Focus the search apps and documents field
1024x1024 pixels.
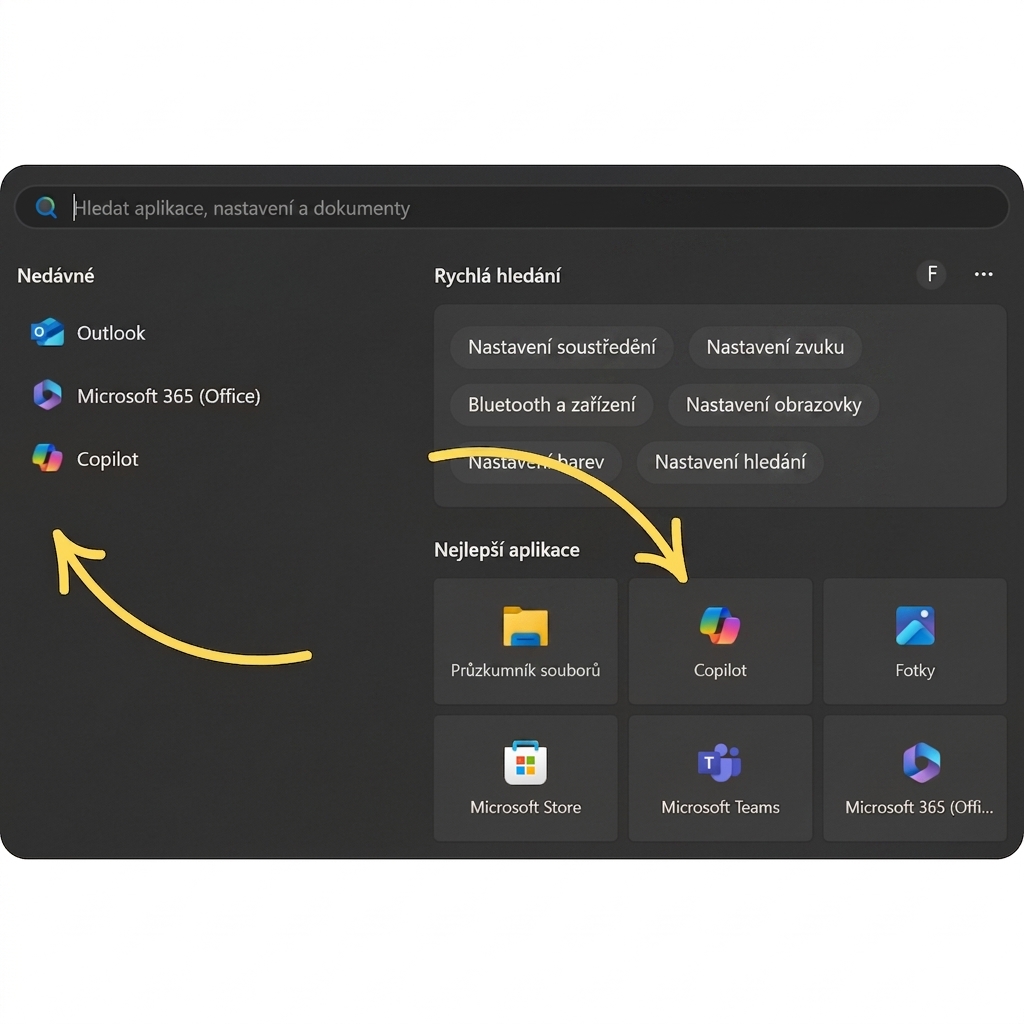pos(511,208)
